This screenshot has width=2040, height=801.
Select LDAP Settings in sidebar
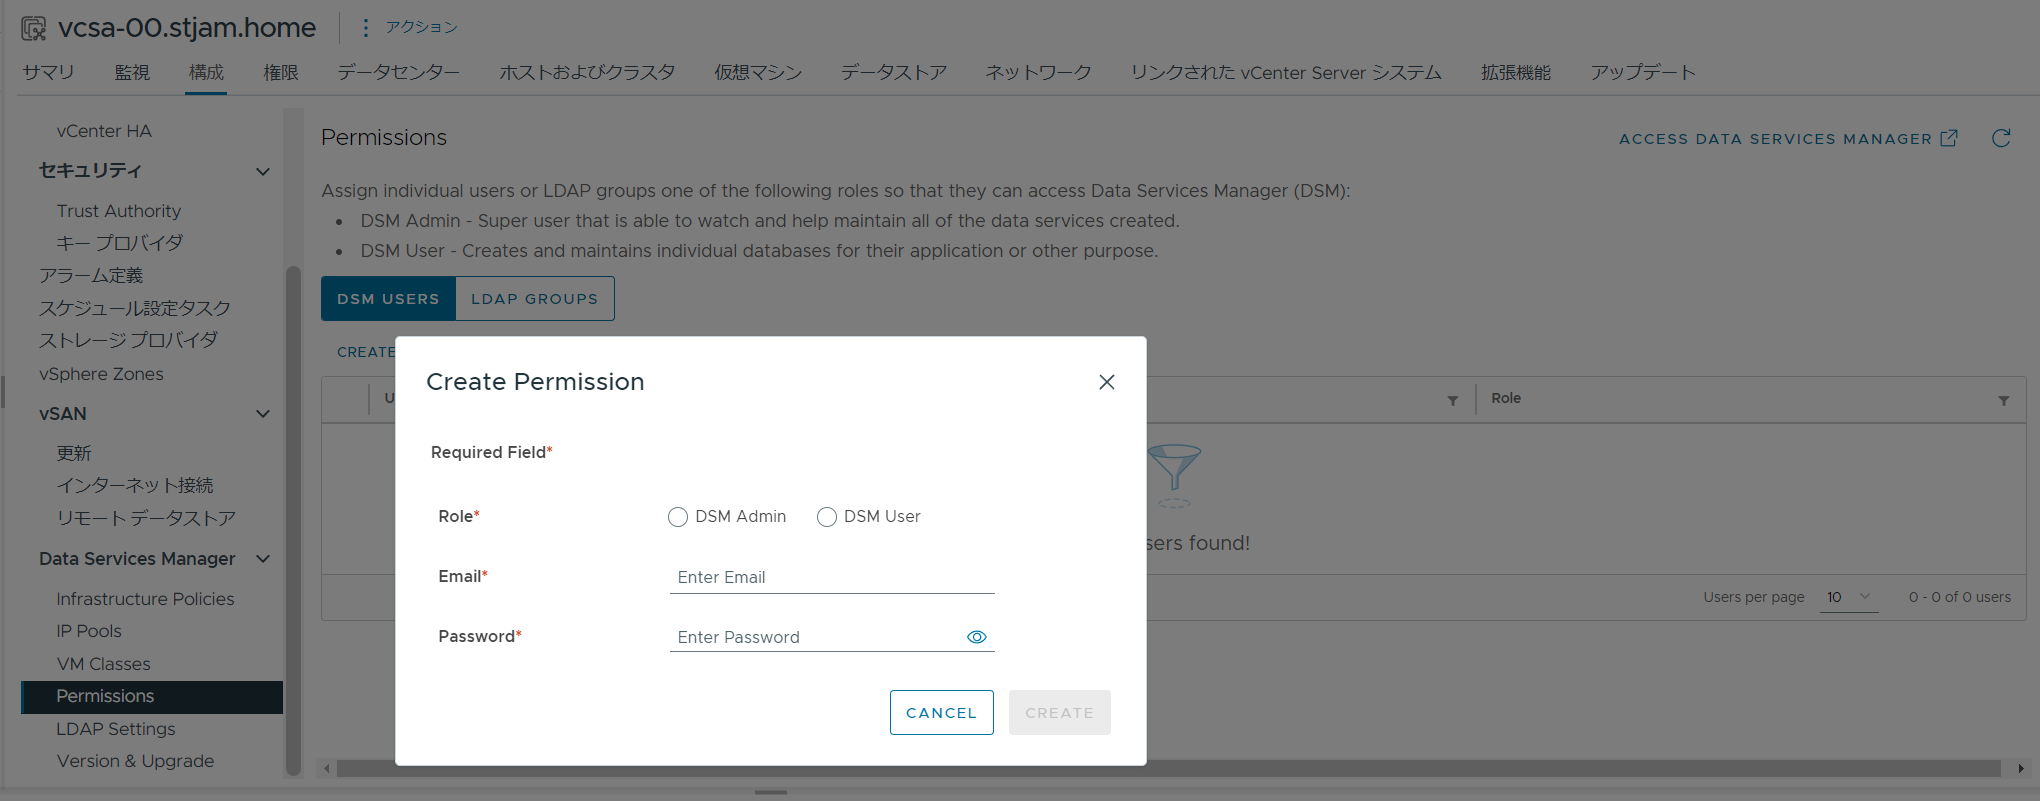coord(116,729)
